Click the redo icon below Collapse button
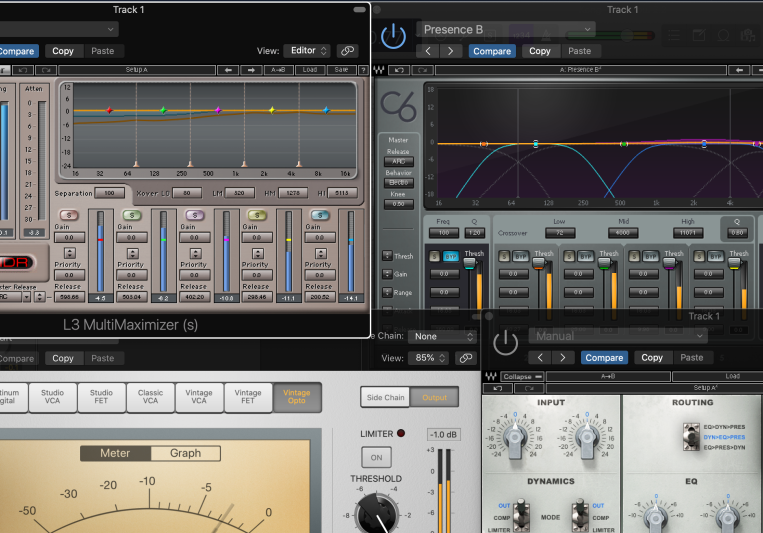763x533 pixels. (529, 388)
